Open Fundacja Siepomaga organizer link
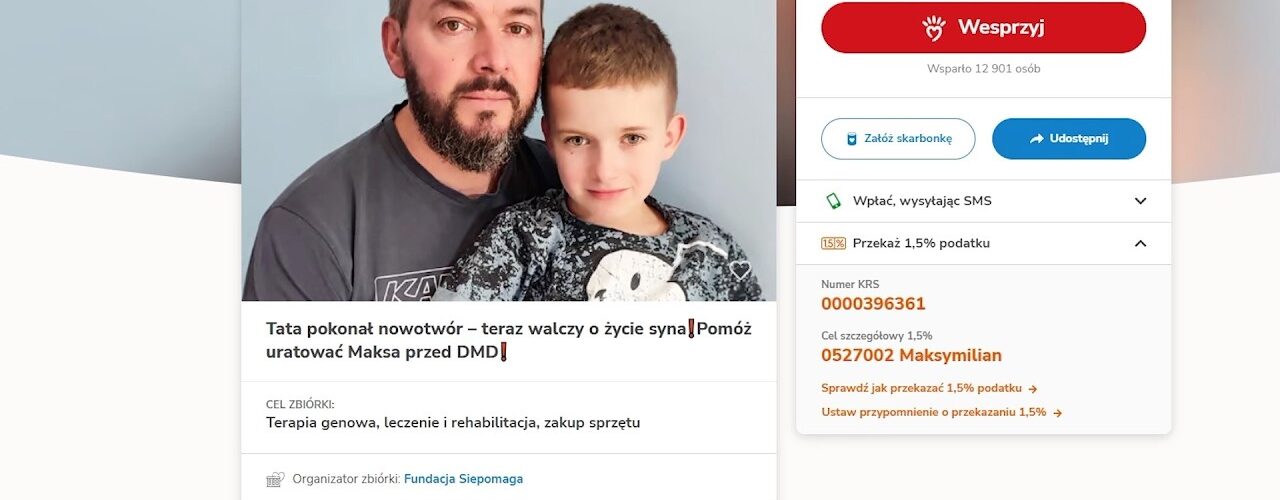 click(x=463, y=479)
